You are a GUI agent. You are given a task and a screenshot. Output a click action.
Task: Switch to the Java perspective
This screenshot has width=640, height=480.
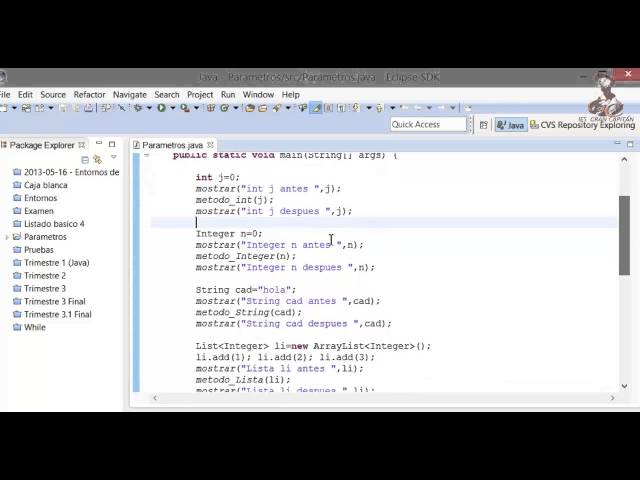[x=511, y=125]
